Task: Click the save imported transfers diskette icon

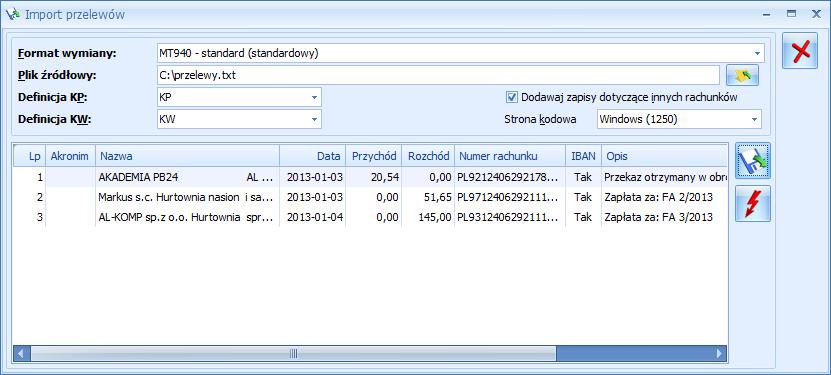Action: point(753,160)
